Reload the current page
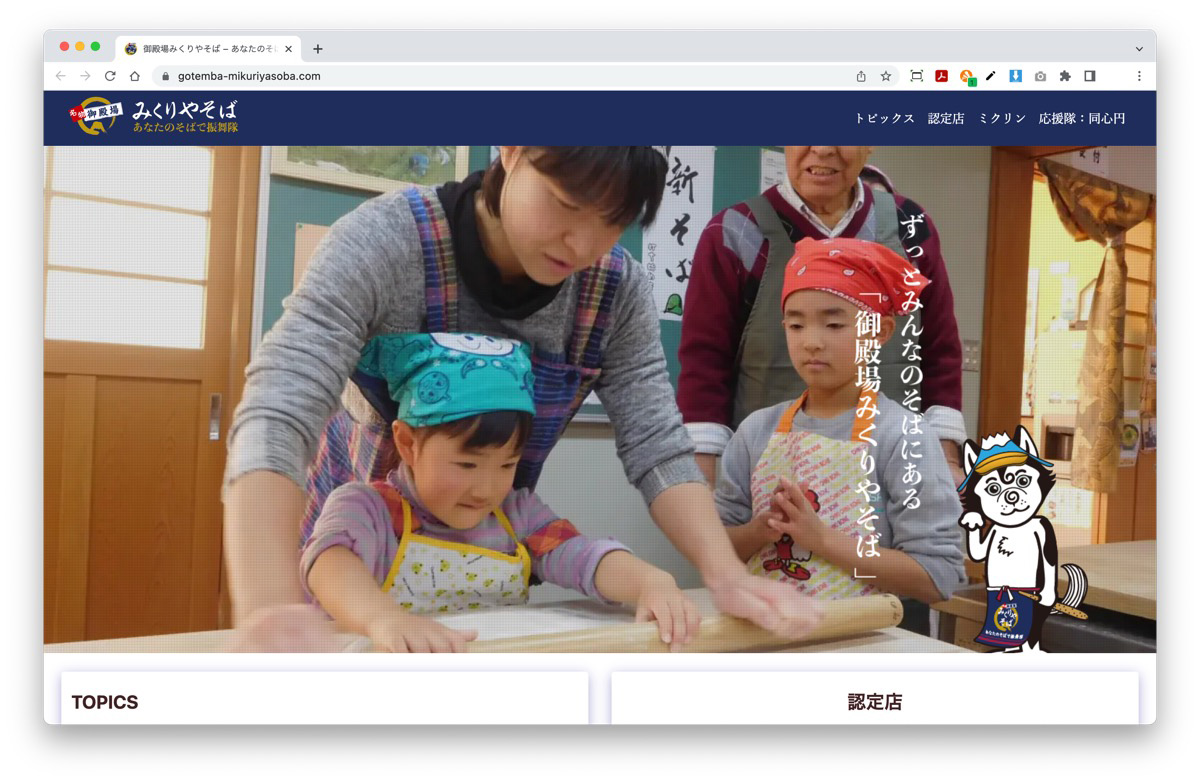1200x782 pixels. (x=108, y=76)
